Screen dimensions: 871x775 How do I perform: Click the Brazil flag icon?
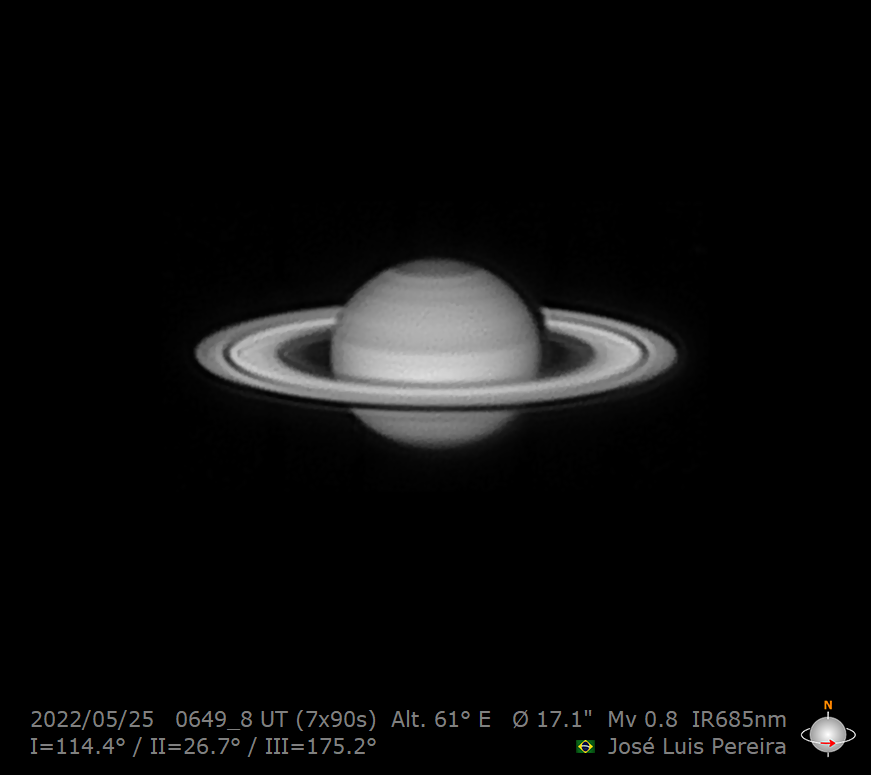pyautogui.click(x=585, y=747)
